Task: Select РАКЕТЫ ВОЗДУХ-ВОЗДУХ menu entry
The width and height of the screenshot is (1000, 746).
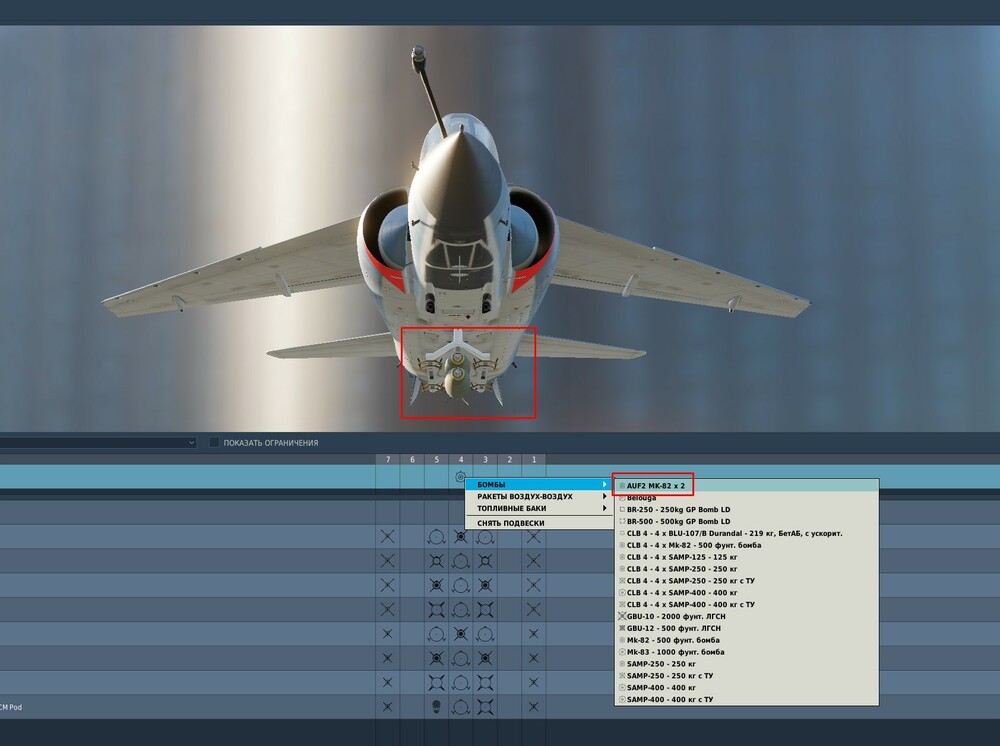Action: pyautogui.click(x=539, y=496)
